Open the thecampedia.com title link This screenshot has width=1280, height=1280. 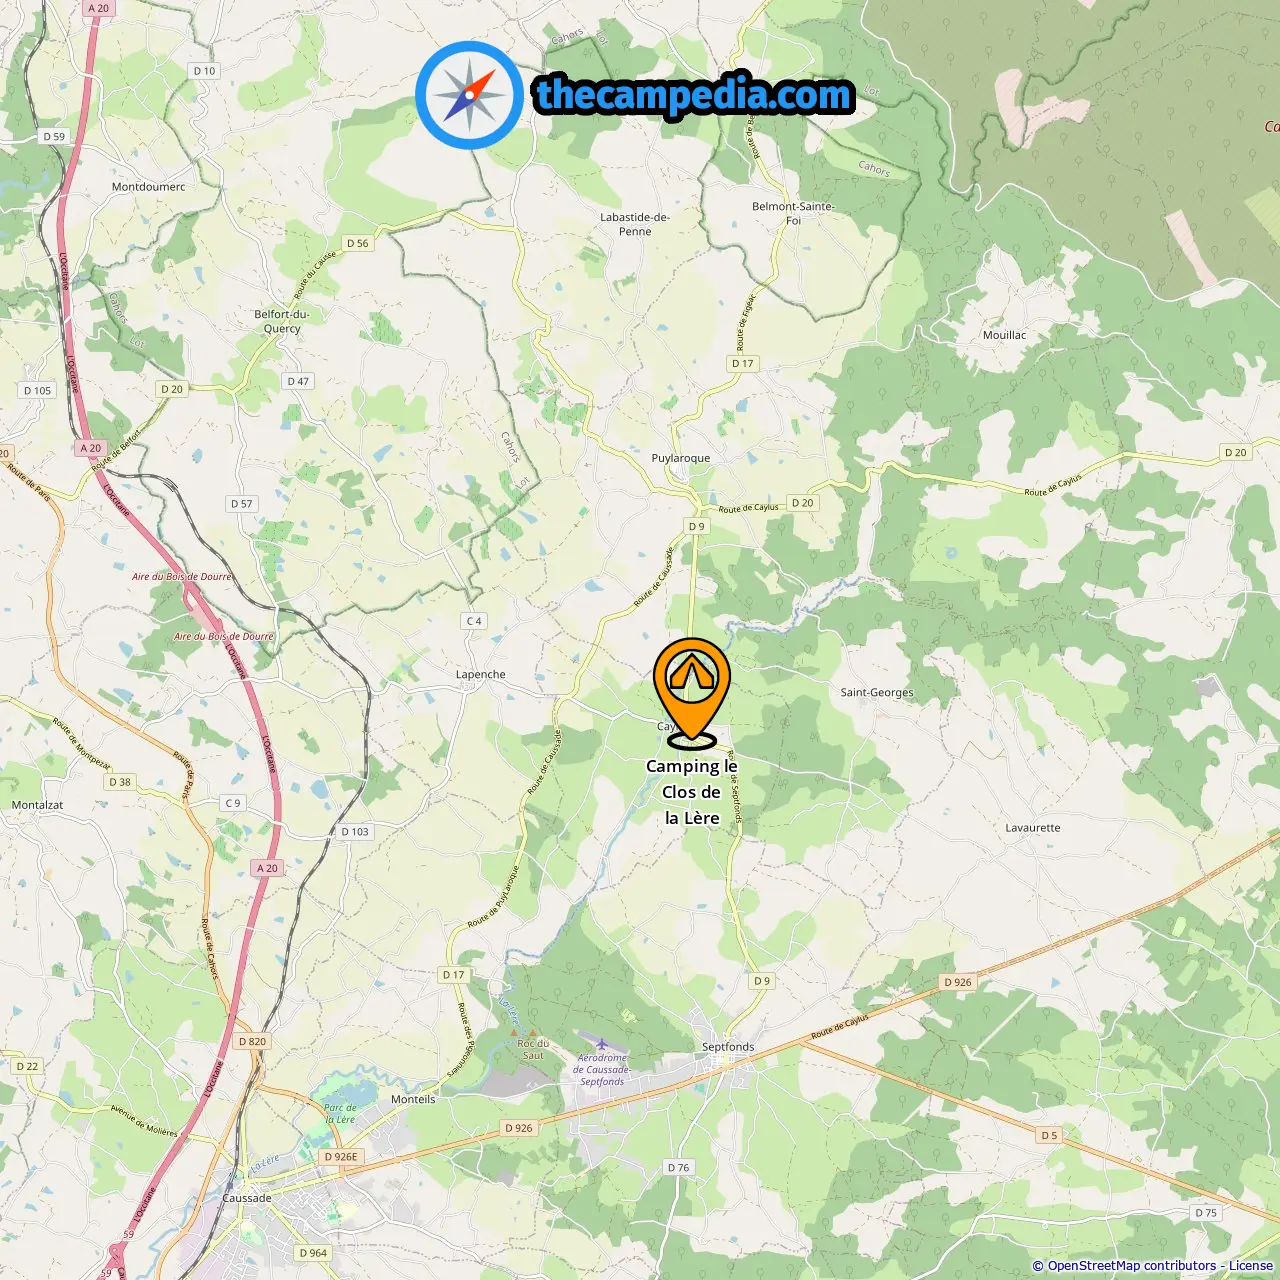point(694,95)
